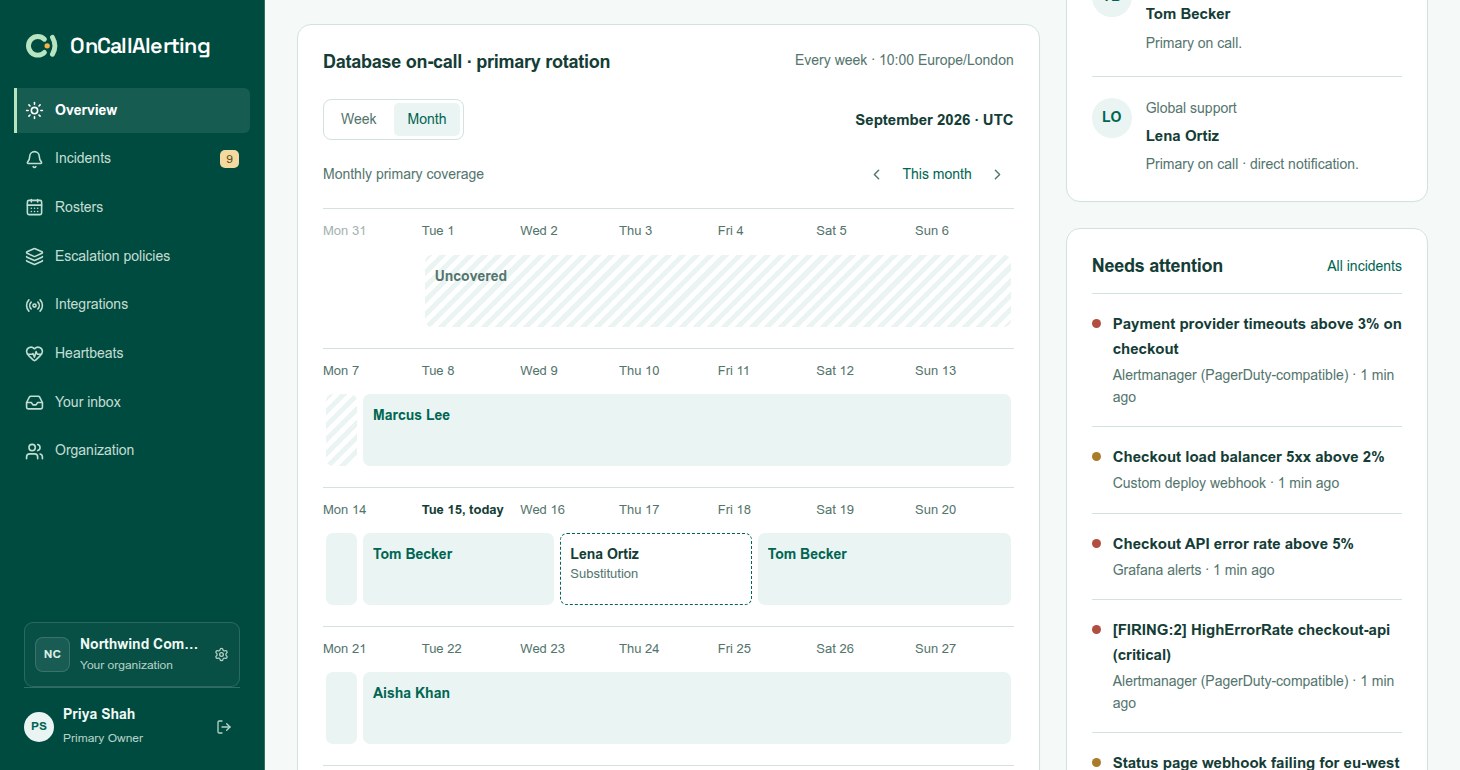The height and width of the screenshot is (770, 1460).
Task: Click the September 2026 · UTC label
Action: 934,120
